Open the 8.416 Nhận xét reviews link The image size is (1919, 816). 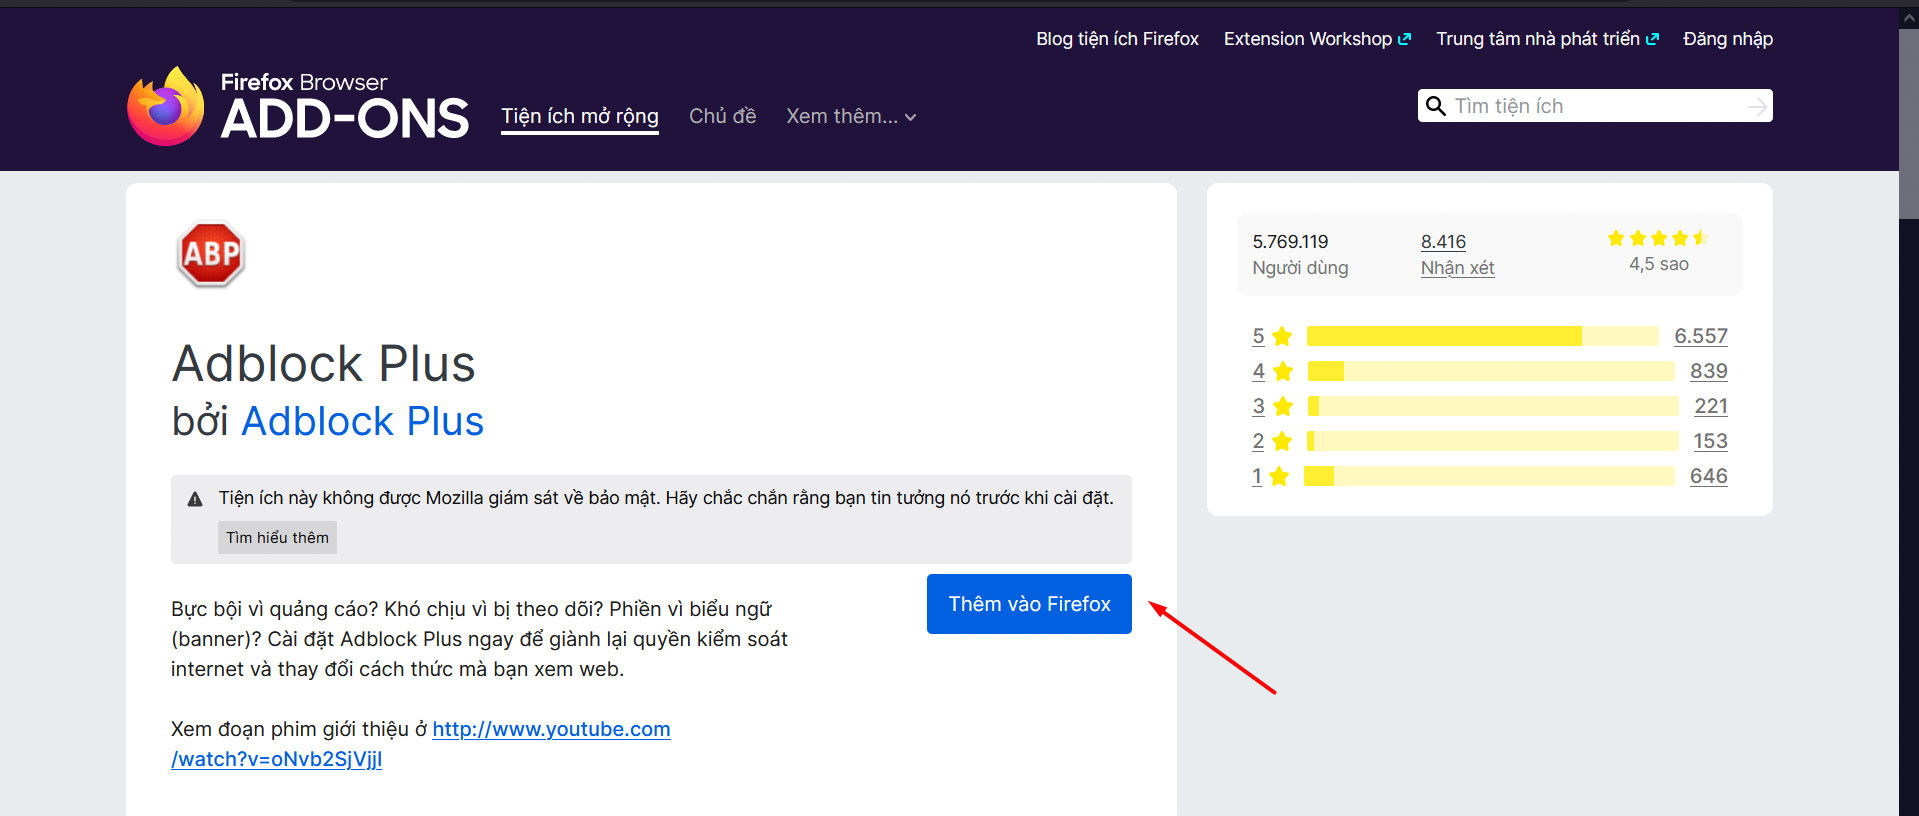tap(1457, 254)
